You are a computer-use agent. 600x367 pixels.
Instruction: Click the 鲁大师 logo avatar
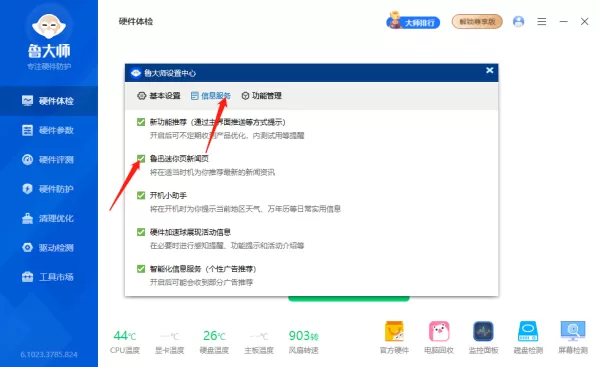[49, 26]
